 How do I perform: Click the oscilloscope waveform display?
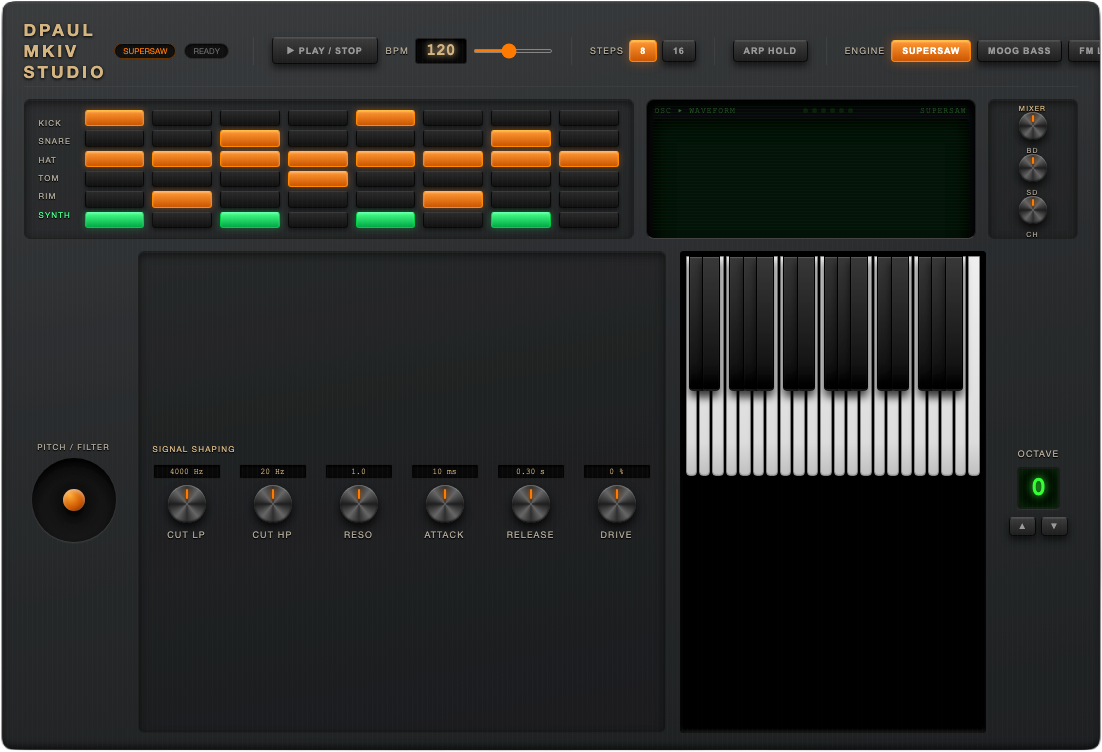point(810,169)
